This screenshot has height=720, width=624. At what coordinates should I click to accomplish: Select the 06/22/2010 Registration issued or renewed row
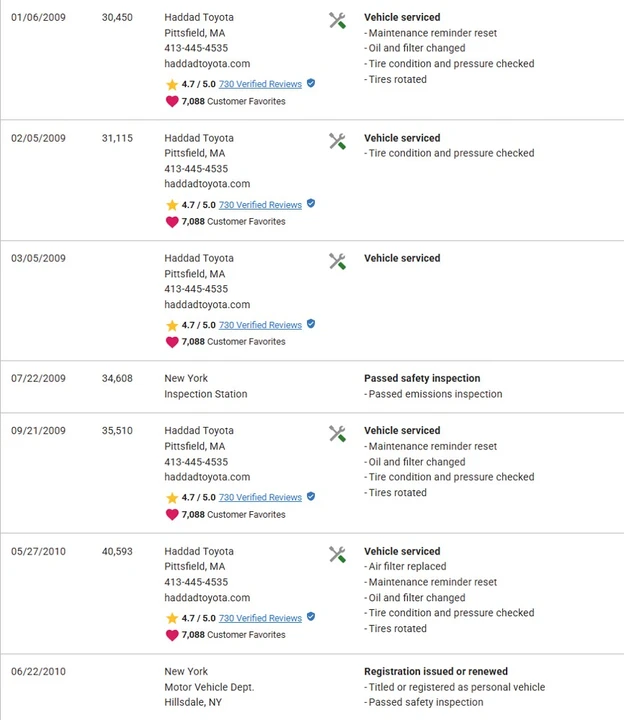point(312,687)
